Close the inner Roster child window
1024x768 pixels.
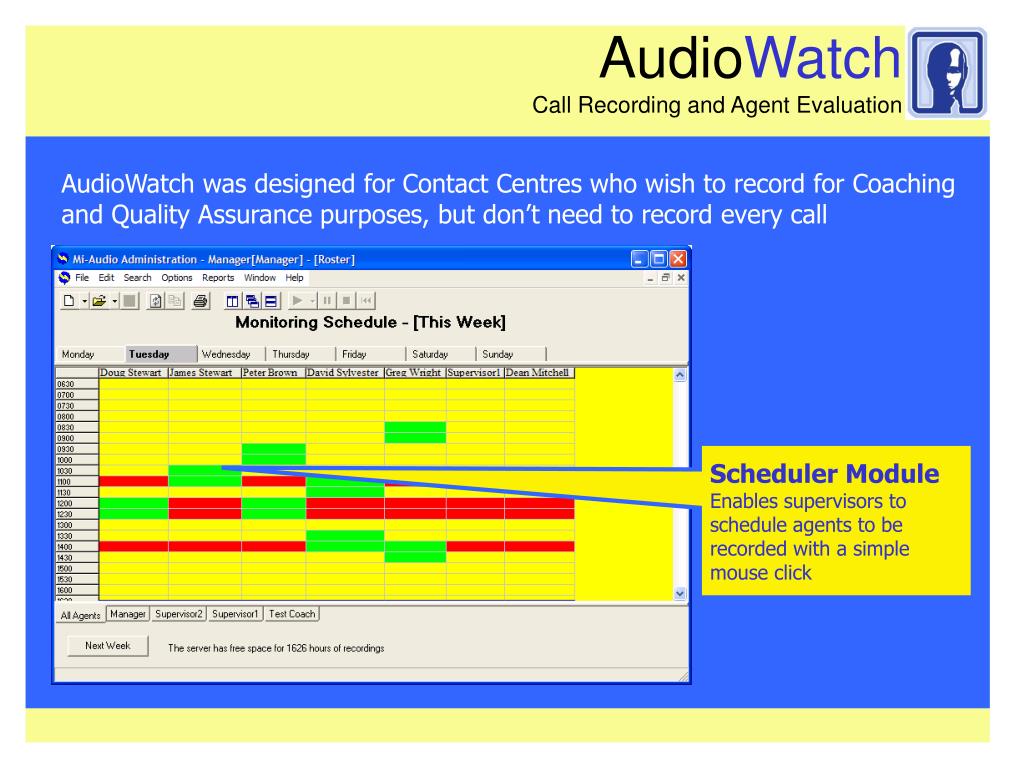(681, 278)
